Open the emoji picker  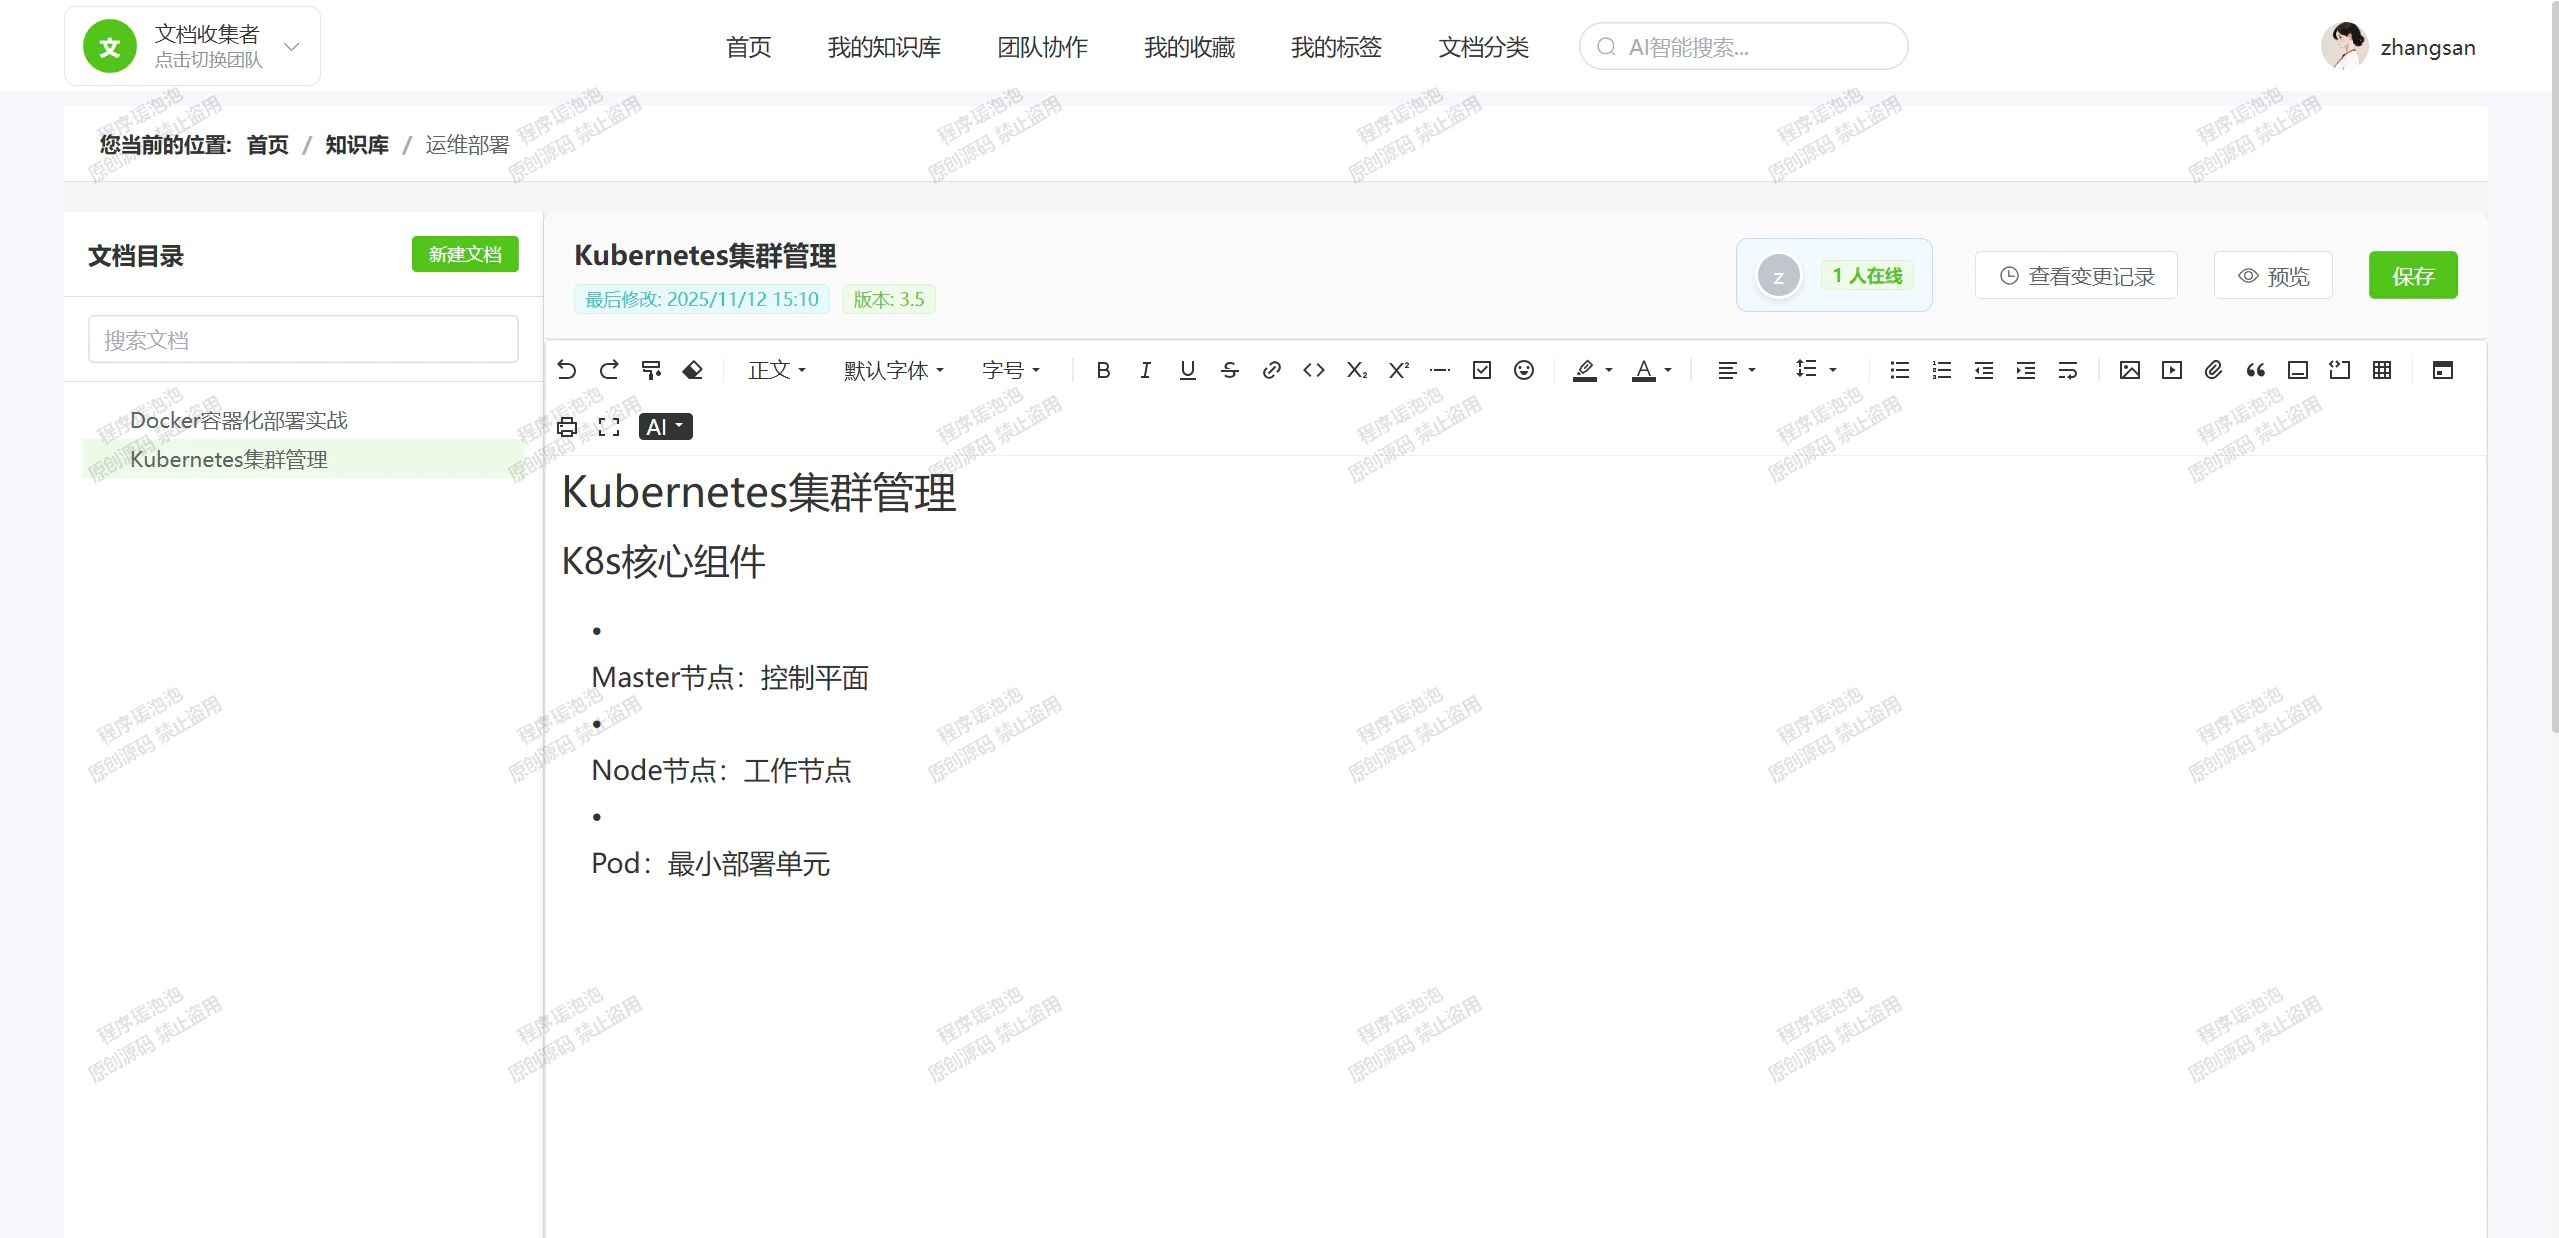pos(1524,370)
